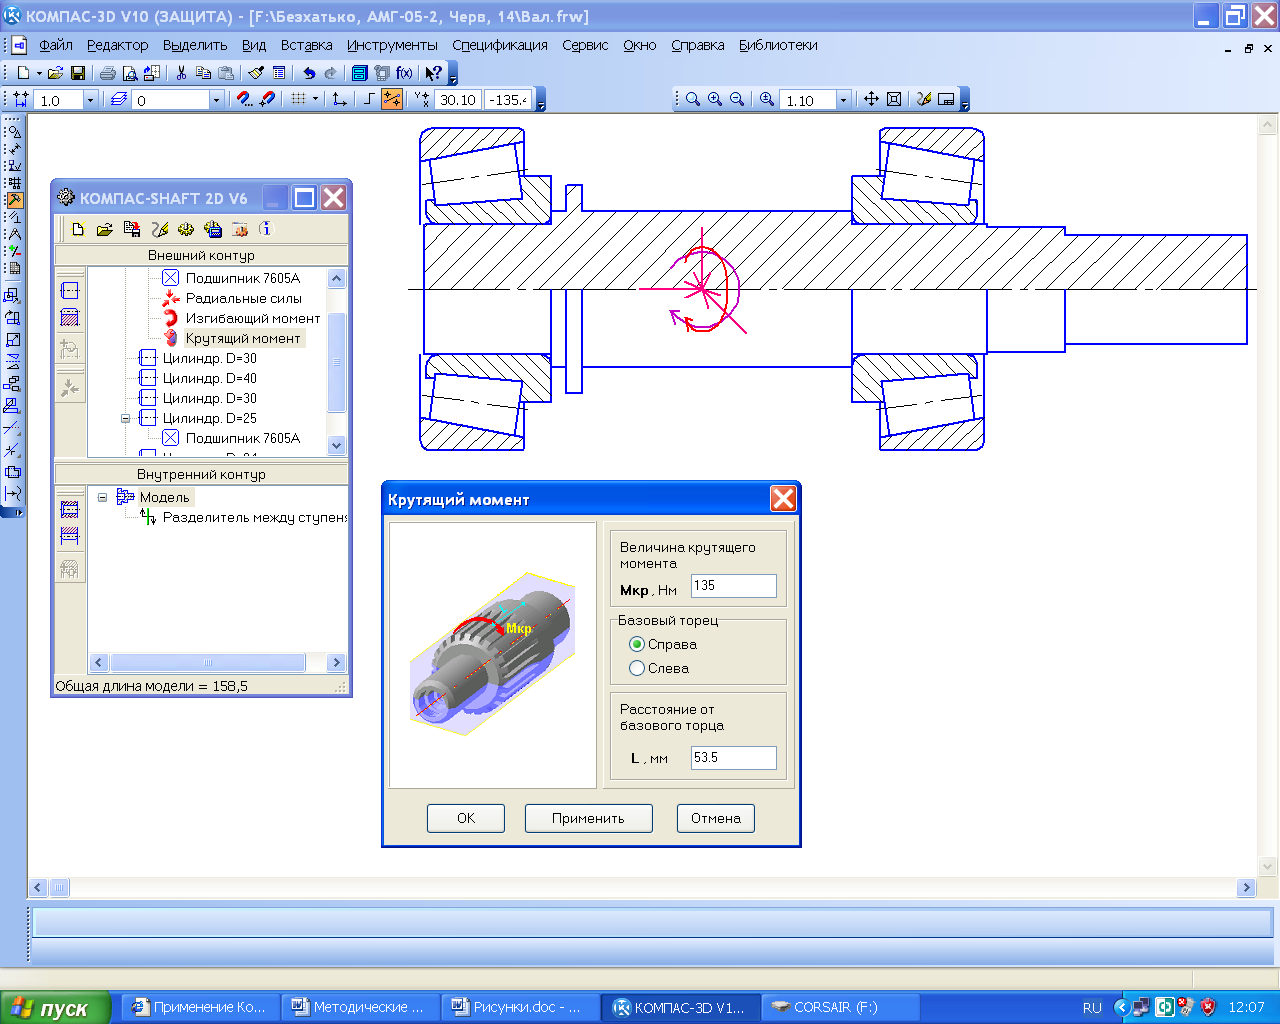Print the drawing with the printer icon
The width and height of the screenshot is (1280, 1024).
click(107, 73)
